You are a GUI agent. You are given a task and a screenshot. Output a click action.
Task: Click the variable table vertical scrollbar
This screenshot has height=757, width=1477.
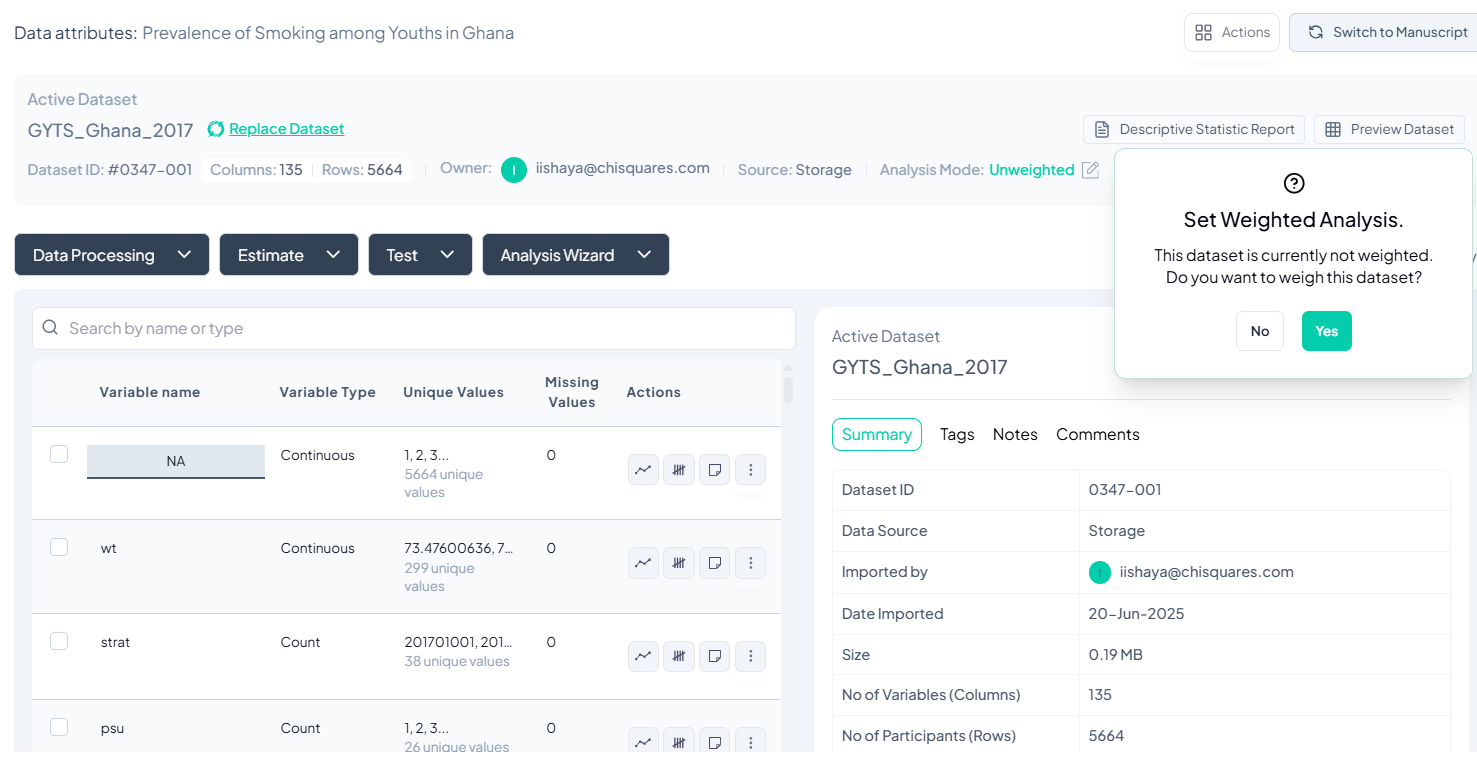tap(788, 388)
